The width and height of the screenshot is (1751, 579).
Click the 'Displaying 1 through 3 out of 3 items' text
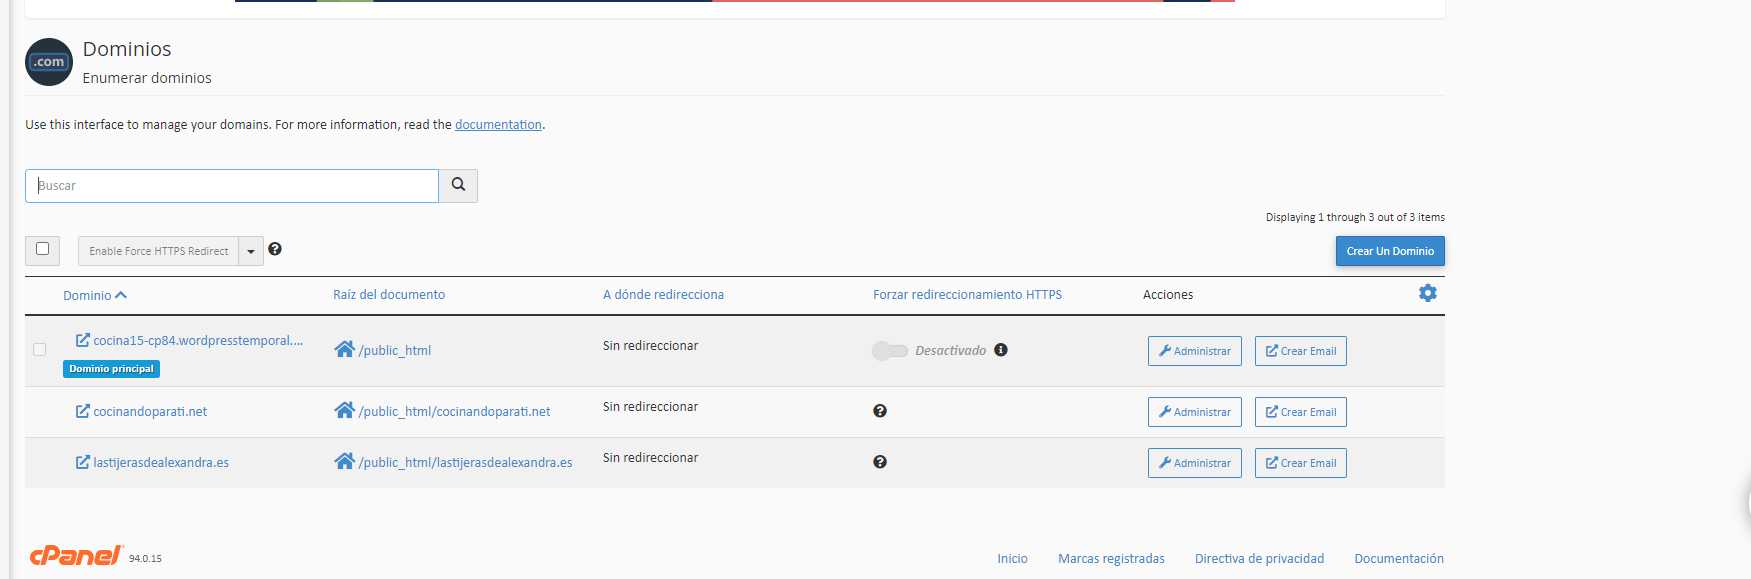pyautogui.click(x=1355, y=217)
